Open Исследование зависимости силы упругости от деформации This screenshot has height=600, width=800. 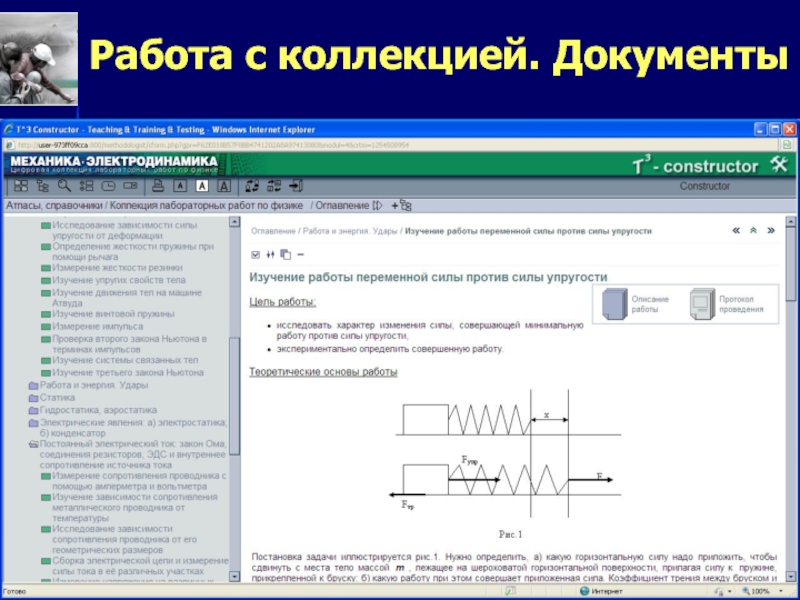(124, 230)
